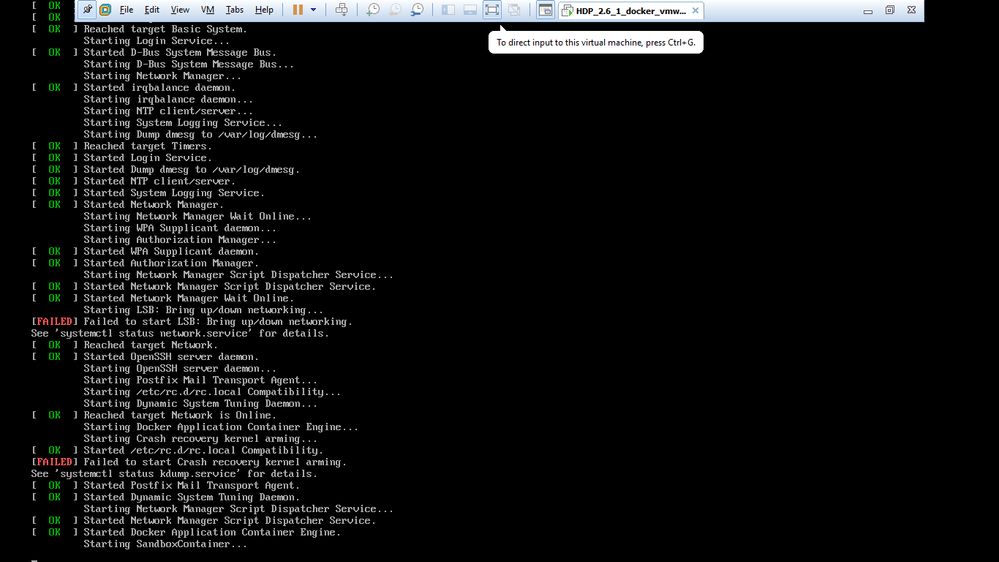
Task: Pause the virtual machine with suspend button
Action: pyautogui.click(x=298, y=10)
